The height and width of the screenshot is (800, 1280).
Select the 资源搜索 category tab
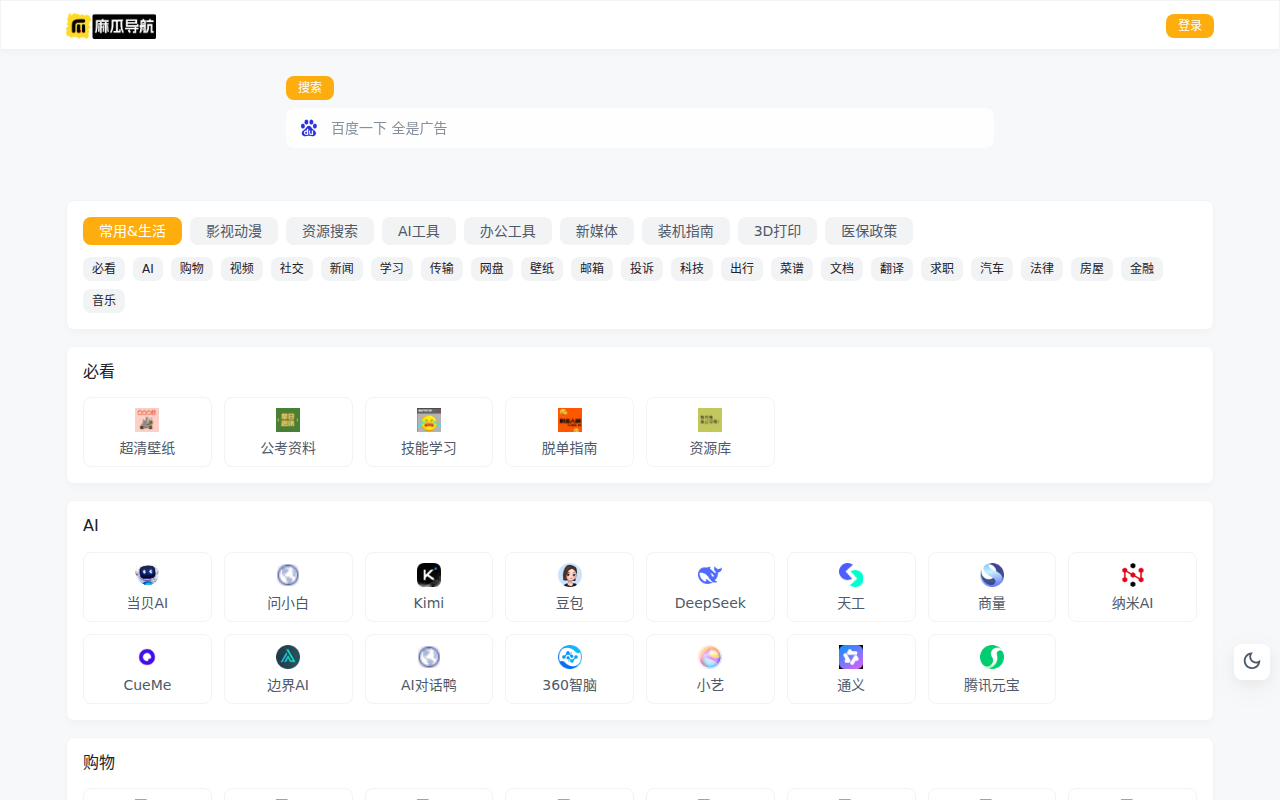(330, 231)
